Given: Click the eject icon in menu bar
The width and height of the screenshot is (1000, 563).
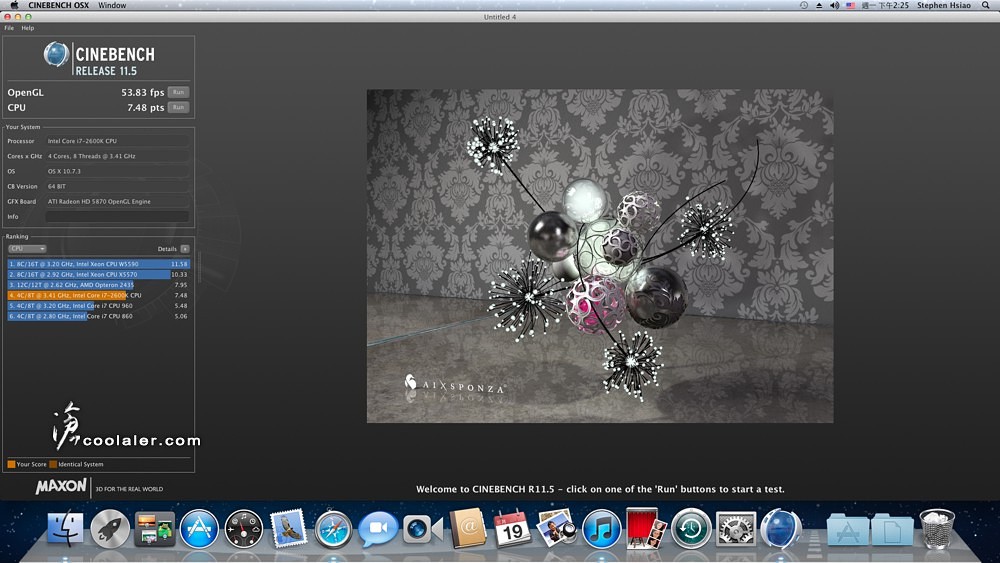Looking at the screenshot, I should pos(819,5).
